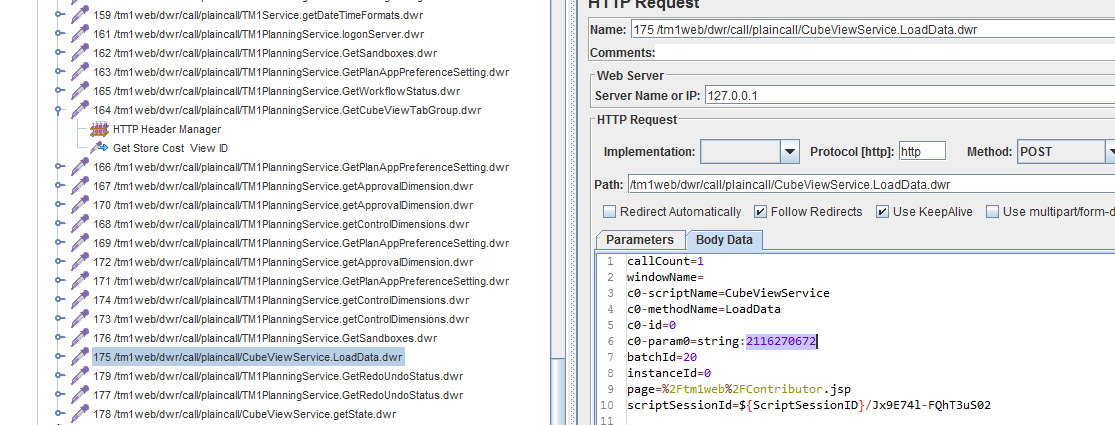Click the Path input field
1115x425 pixels.
tap(871, 185)
